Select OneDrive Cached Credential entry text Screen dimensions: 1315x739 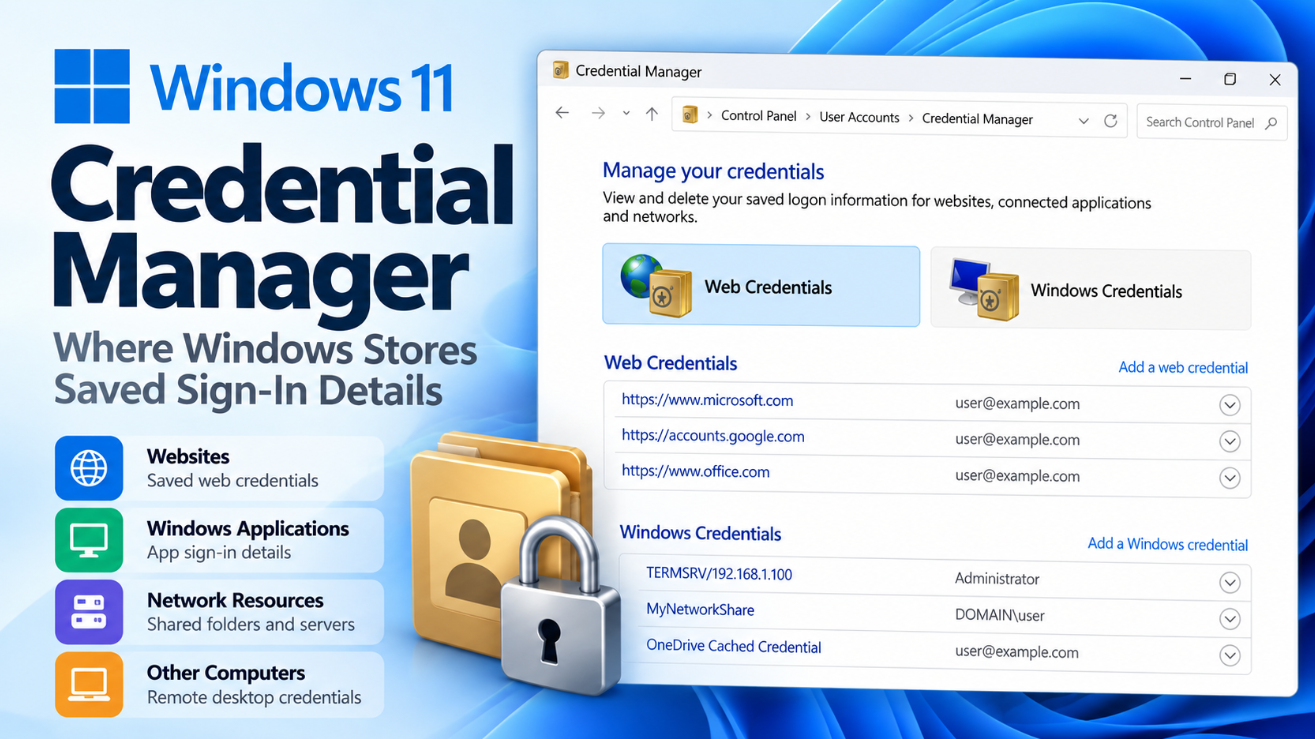click(x=733, y=646)
